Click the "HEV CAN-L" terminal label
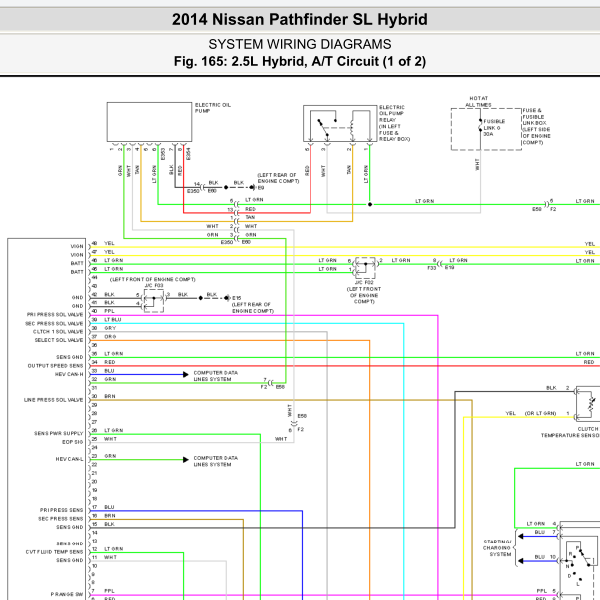This screenshot has width=600, height=600. point(69,459)
